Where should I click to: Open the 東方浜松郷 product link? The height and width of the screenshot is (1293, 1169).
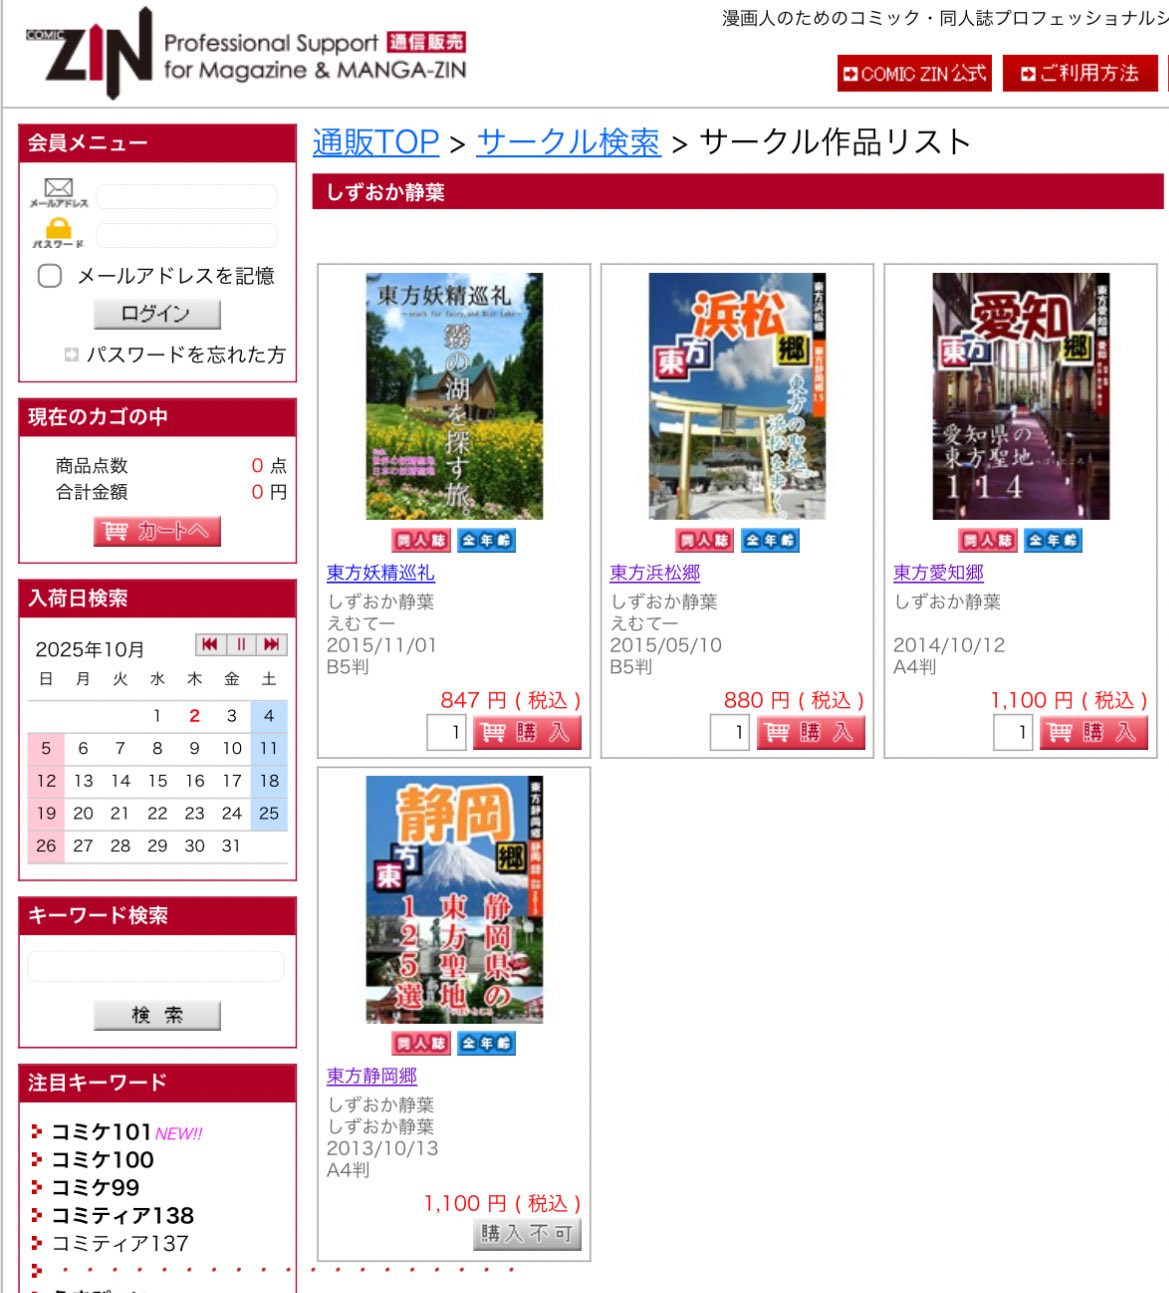[x=655, y=573]
